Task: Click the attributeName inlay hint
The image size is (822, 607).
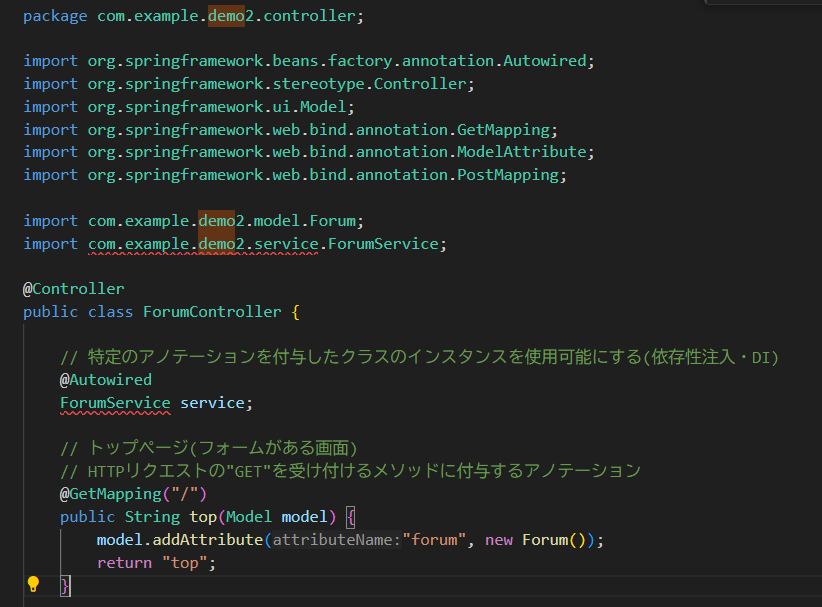Action: 336,540
